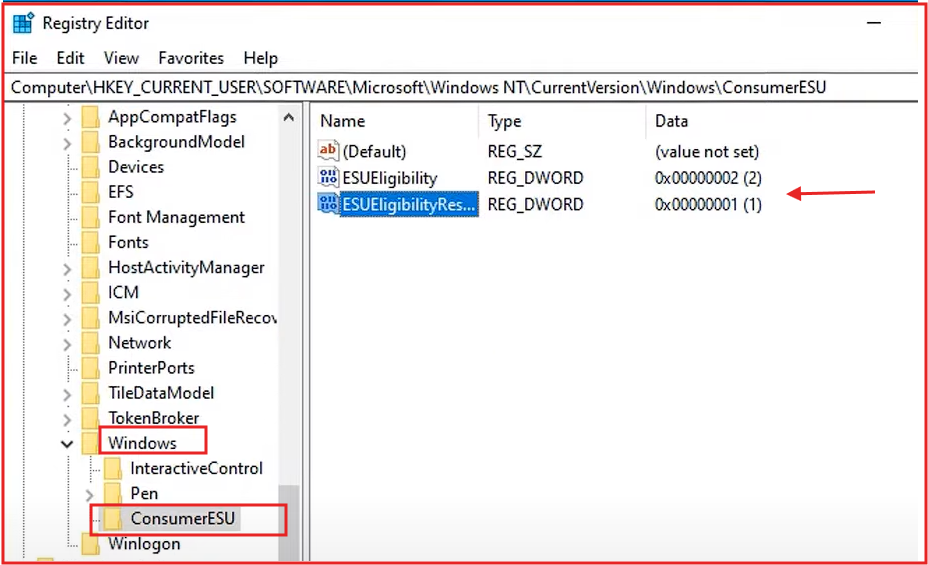Open the File menu

pos(24,58)
